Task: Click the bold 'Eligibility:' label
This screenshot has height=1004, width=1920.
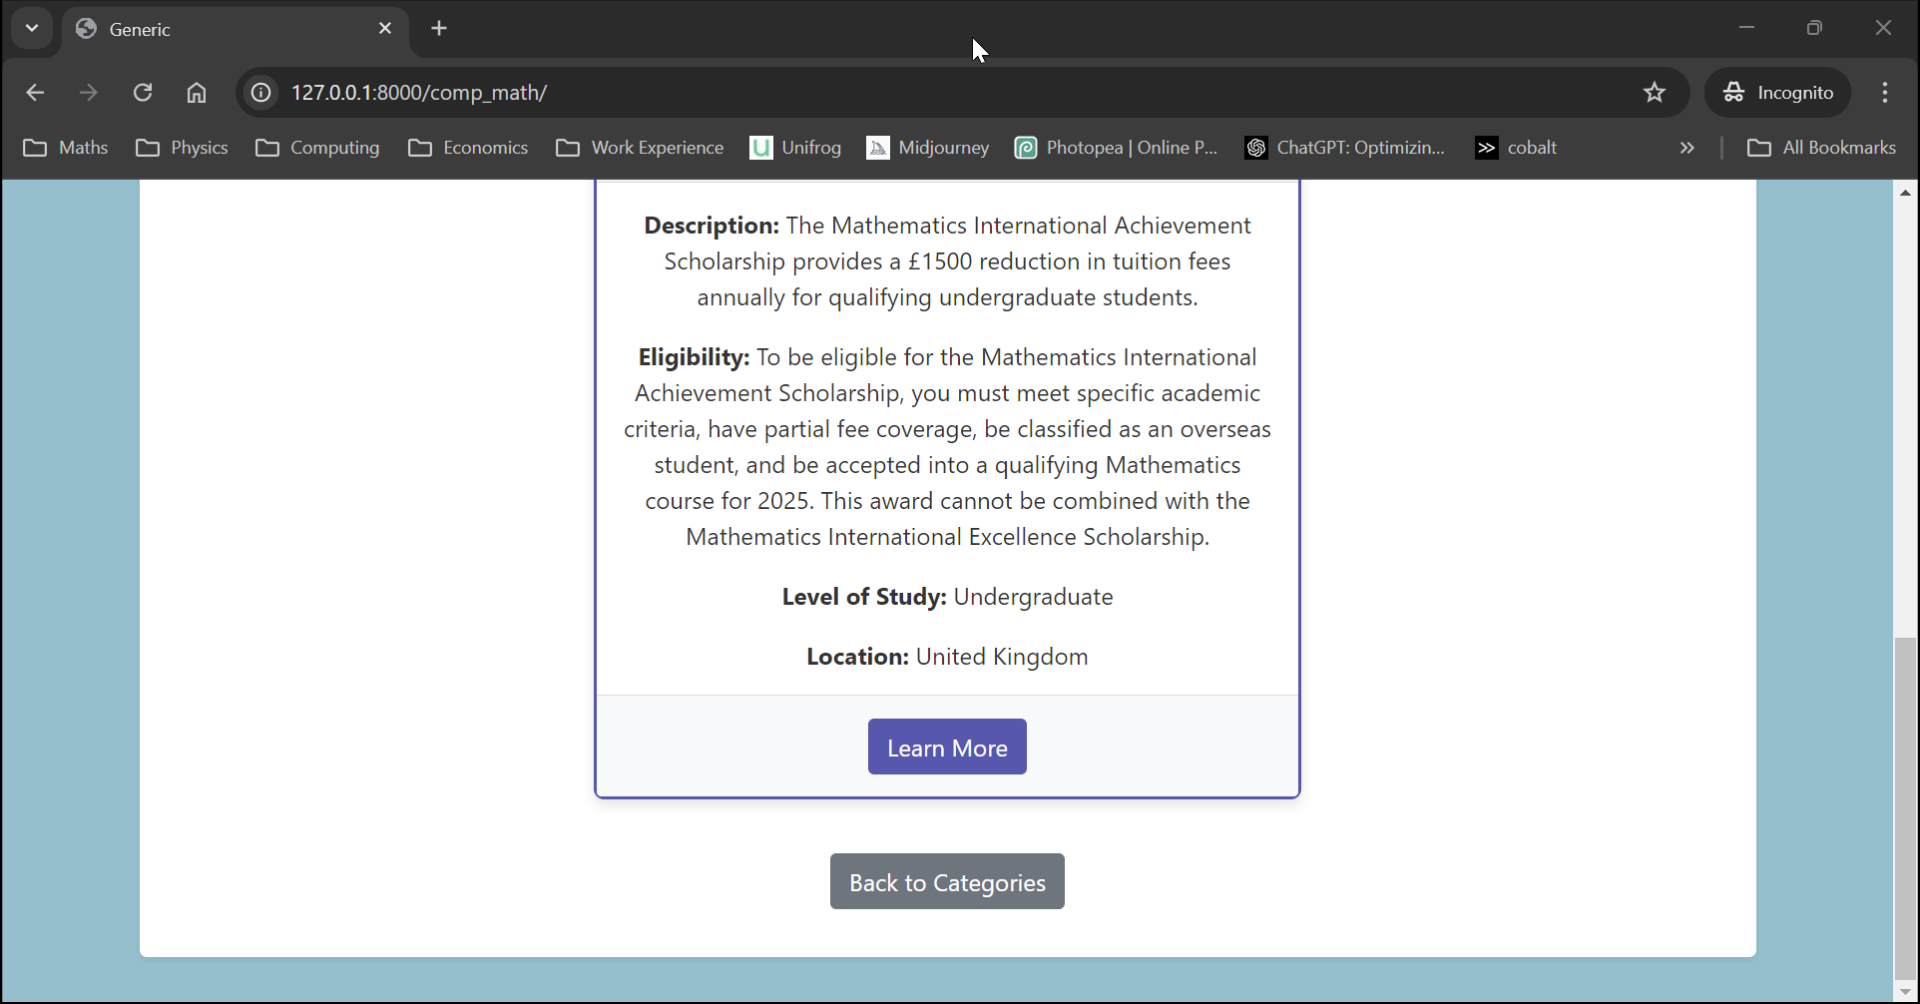Action: click(x=694, y=358)
